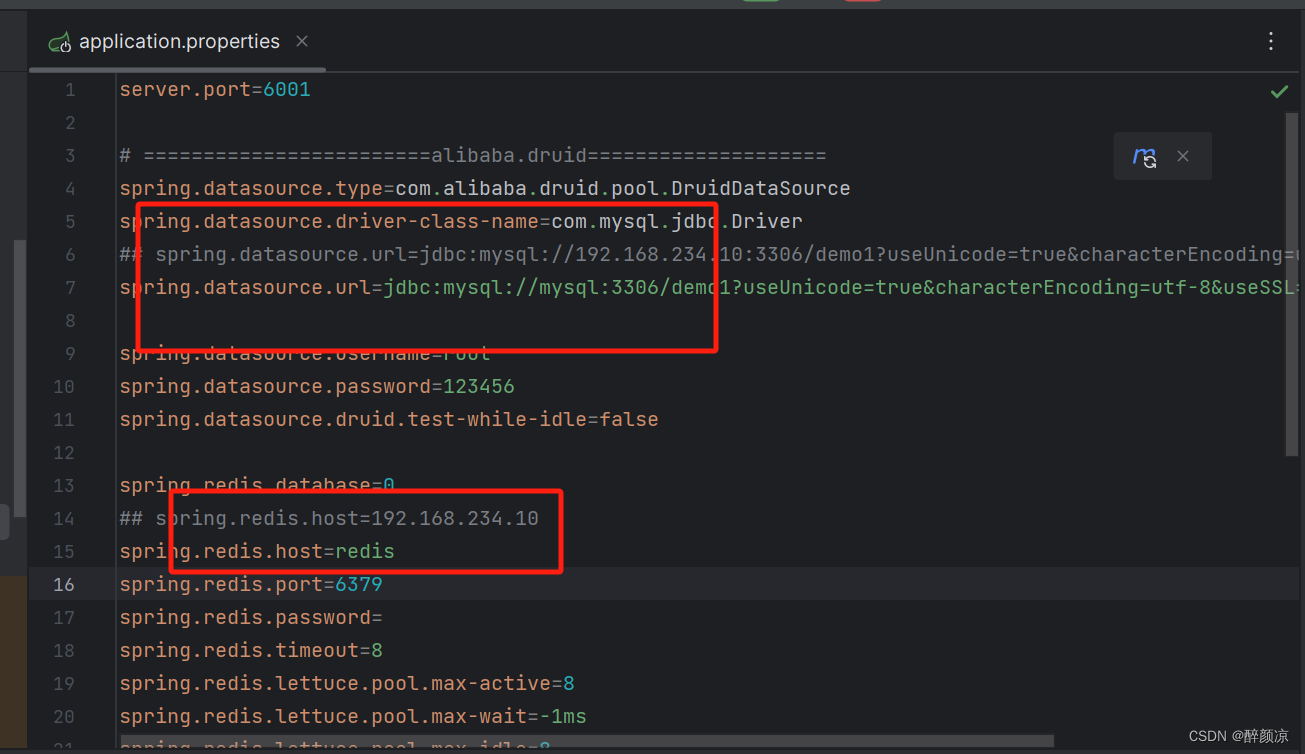Click on server.port=6001 line
This screenshot has height=754, width=1305.
pyautogui.click(x=215, y=90)
